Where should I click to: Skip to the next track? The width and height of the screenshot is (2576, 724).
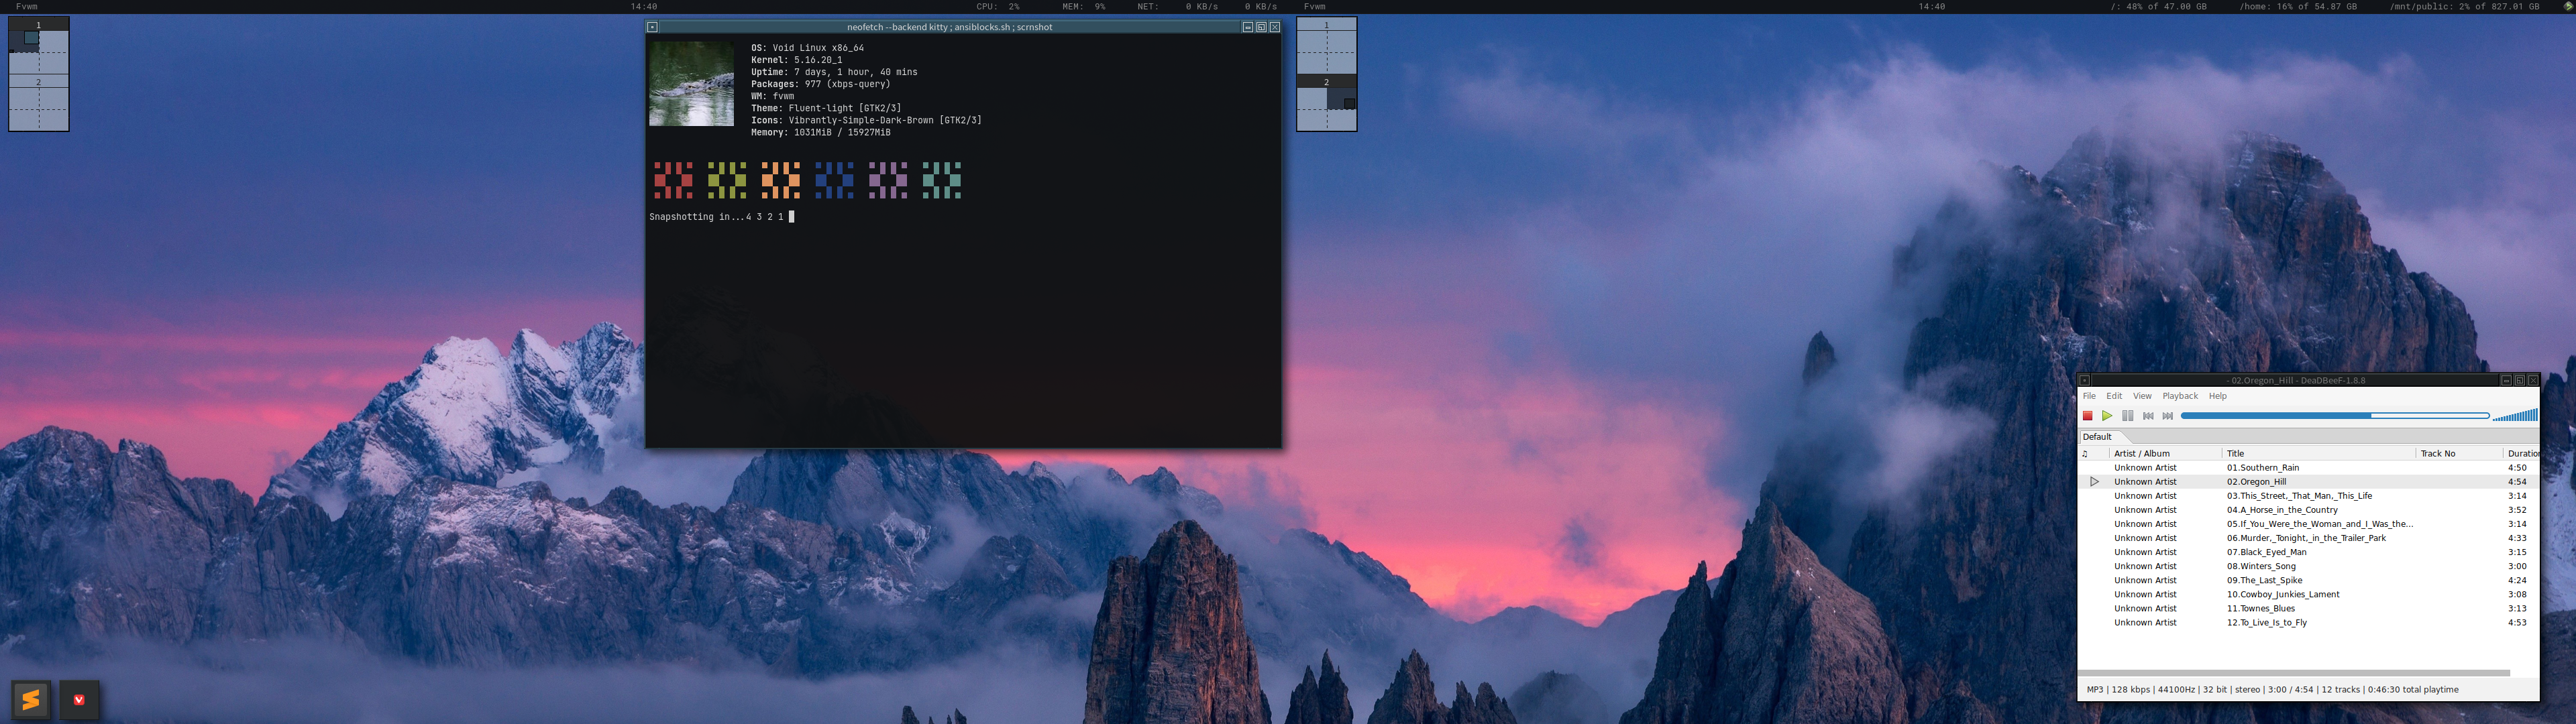coord(2167,416)
